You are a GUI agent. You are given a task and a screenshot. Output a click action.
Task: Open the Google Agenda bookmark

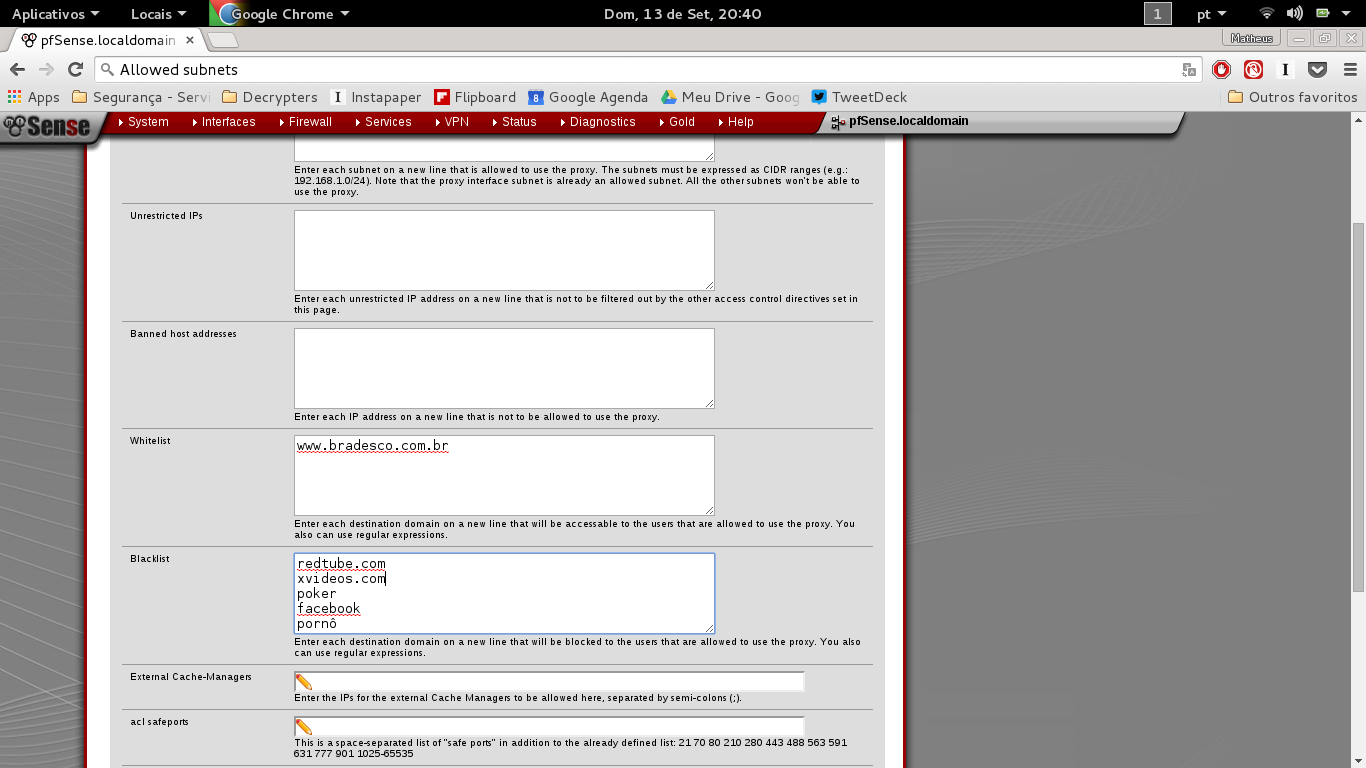pyautogui.click(x=588, y=97)
